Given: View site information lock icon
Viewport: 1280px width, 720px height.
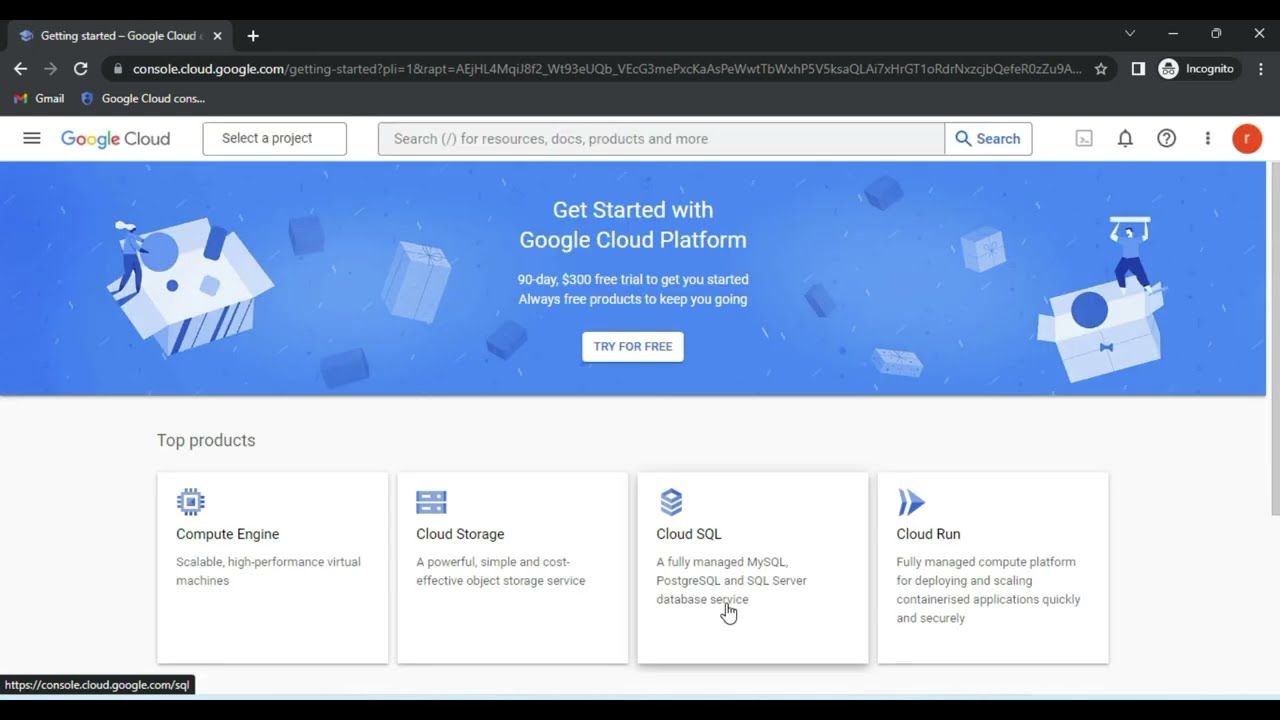Looking at the screenshot, I should (x=118, y=69).
